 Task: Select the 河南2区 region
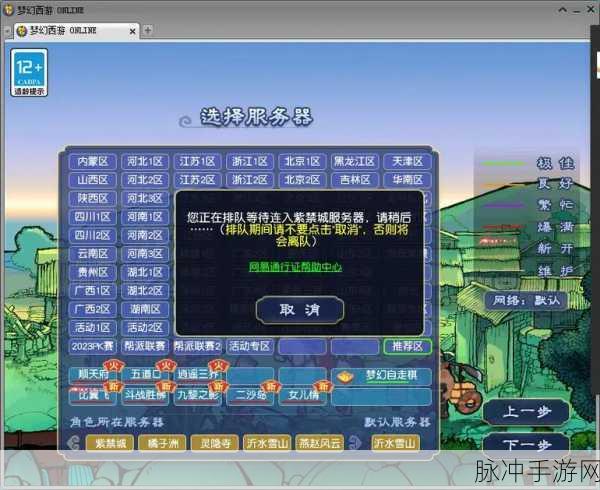145,235
